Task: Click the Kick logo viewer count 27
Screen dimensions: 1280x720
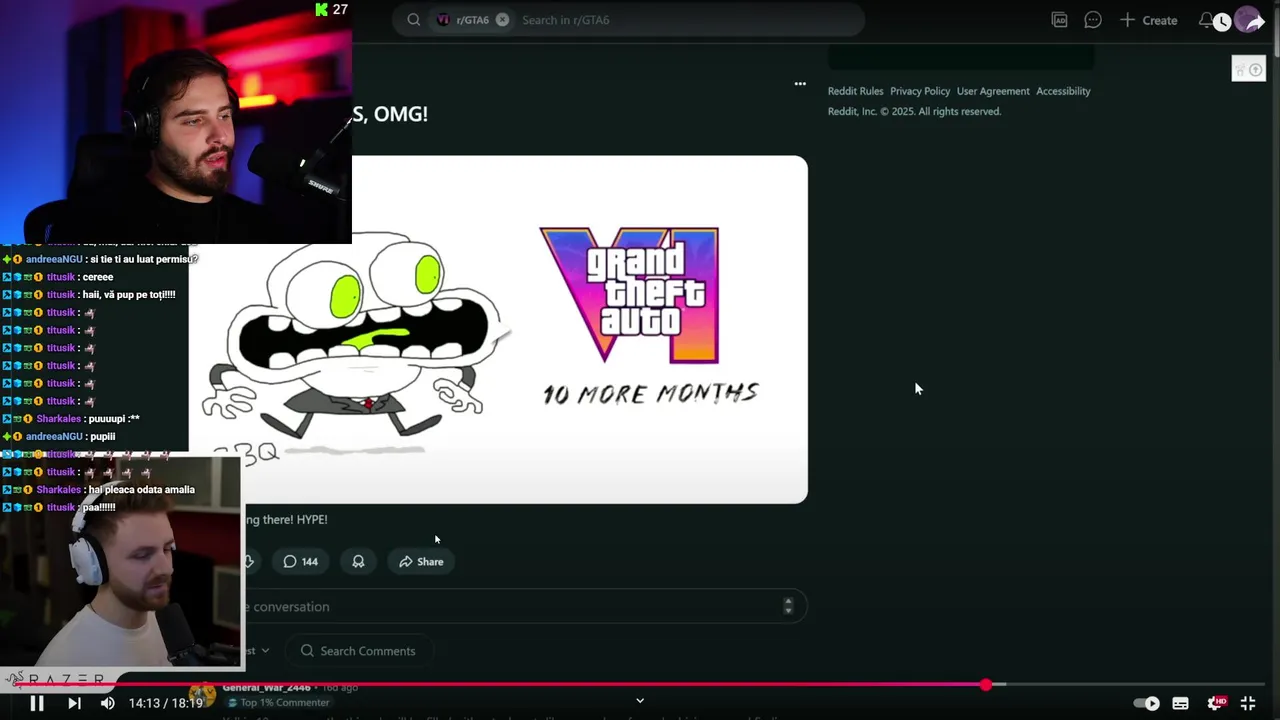Action: [331, 10]
